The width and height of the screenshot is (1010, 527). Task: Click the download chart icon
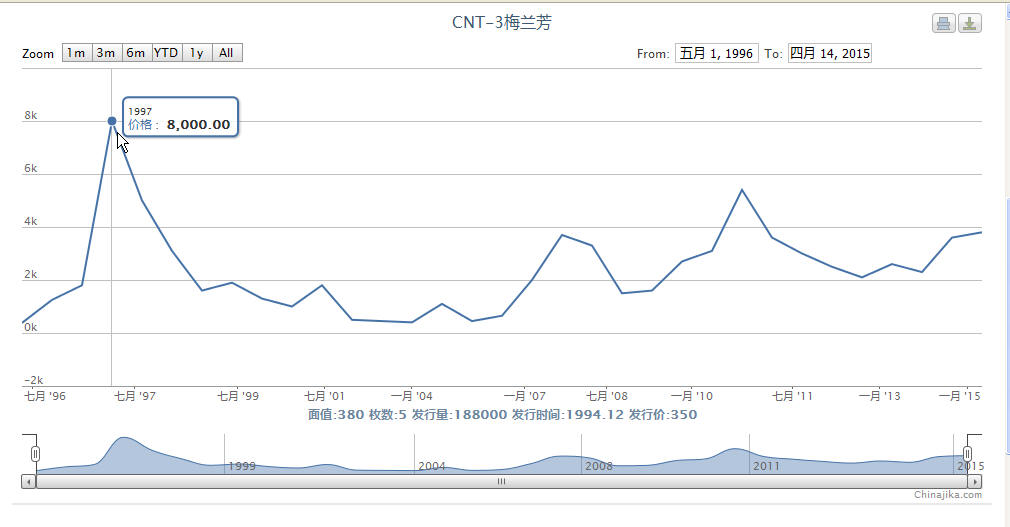(x=970, y=23)
